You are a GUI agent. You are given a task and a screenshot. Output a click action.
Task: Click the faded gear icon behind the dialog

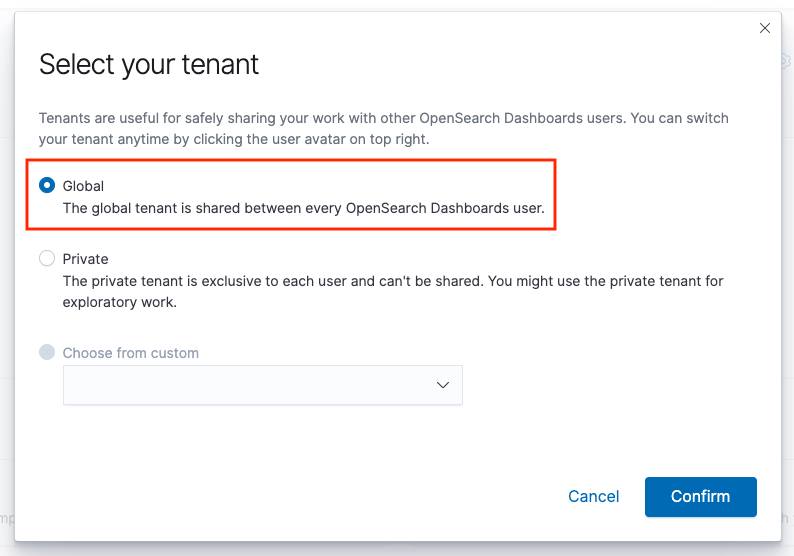pos(786,62)
